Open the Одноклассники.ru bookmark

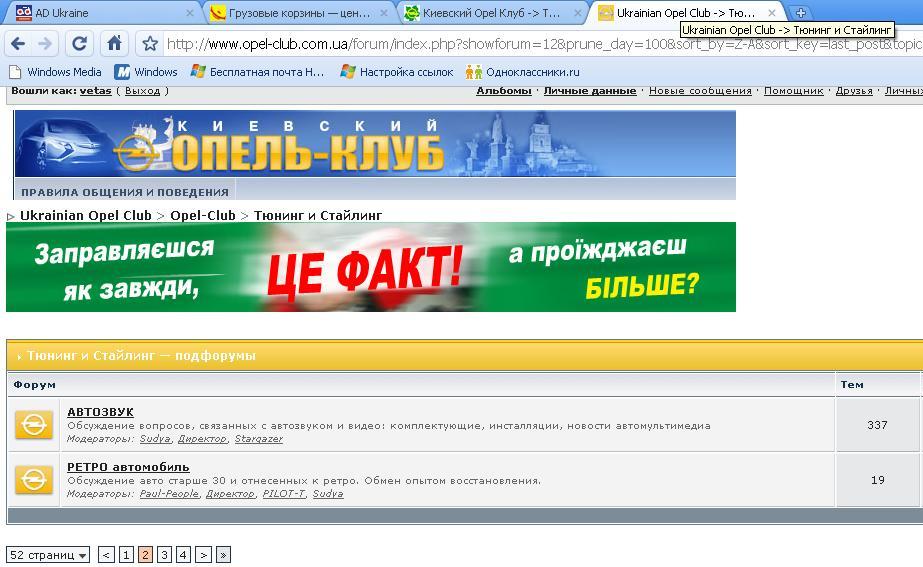tap(523, 72)
